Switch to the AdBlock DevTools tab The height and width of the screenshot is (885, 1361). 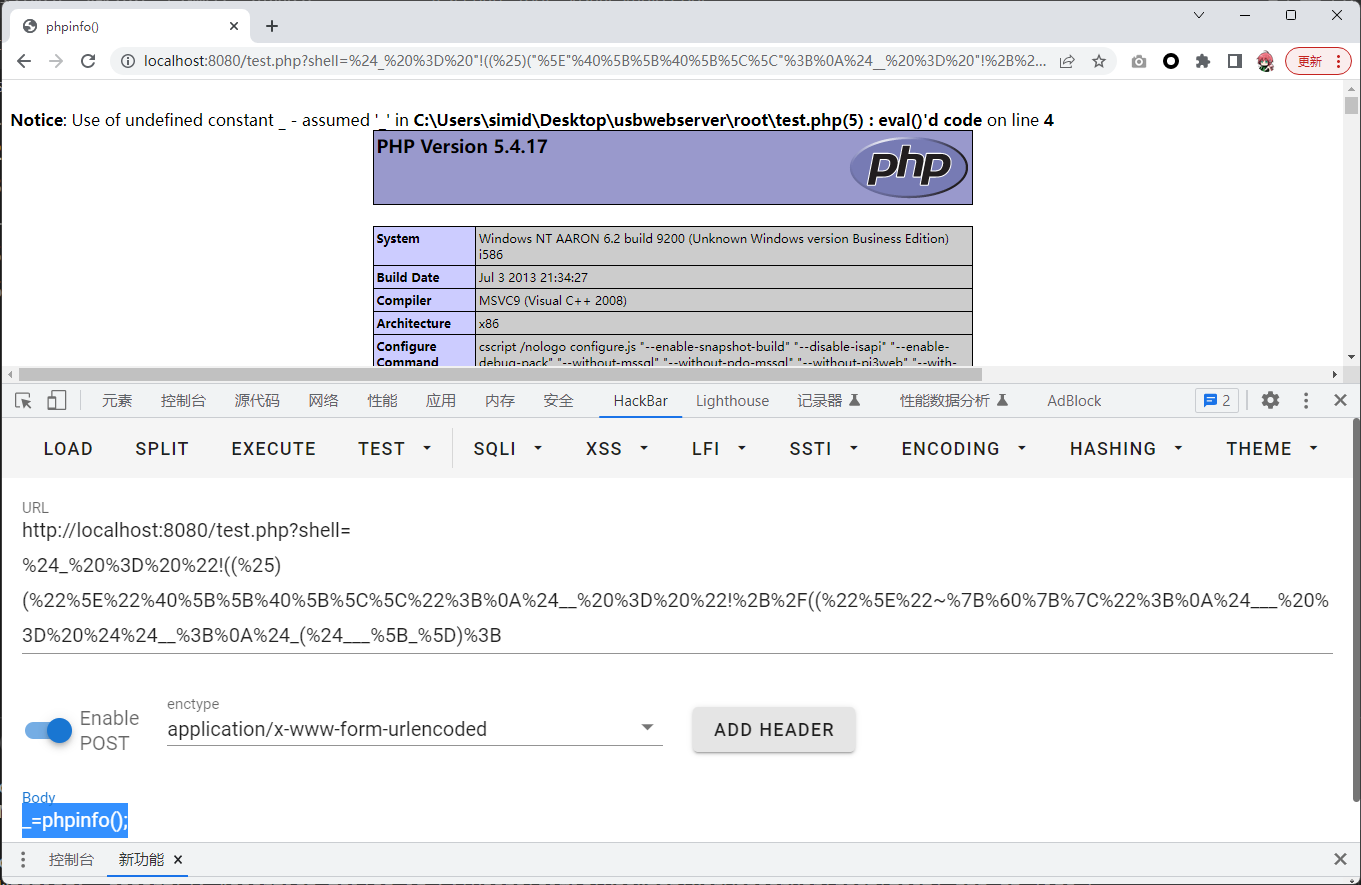pos(1074,401)
